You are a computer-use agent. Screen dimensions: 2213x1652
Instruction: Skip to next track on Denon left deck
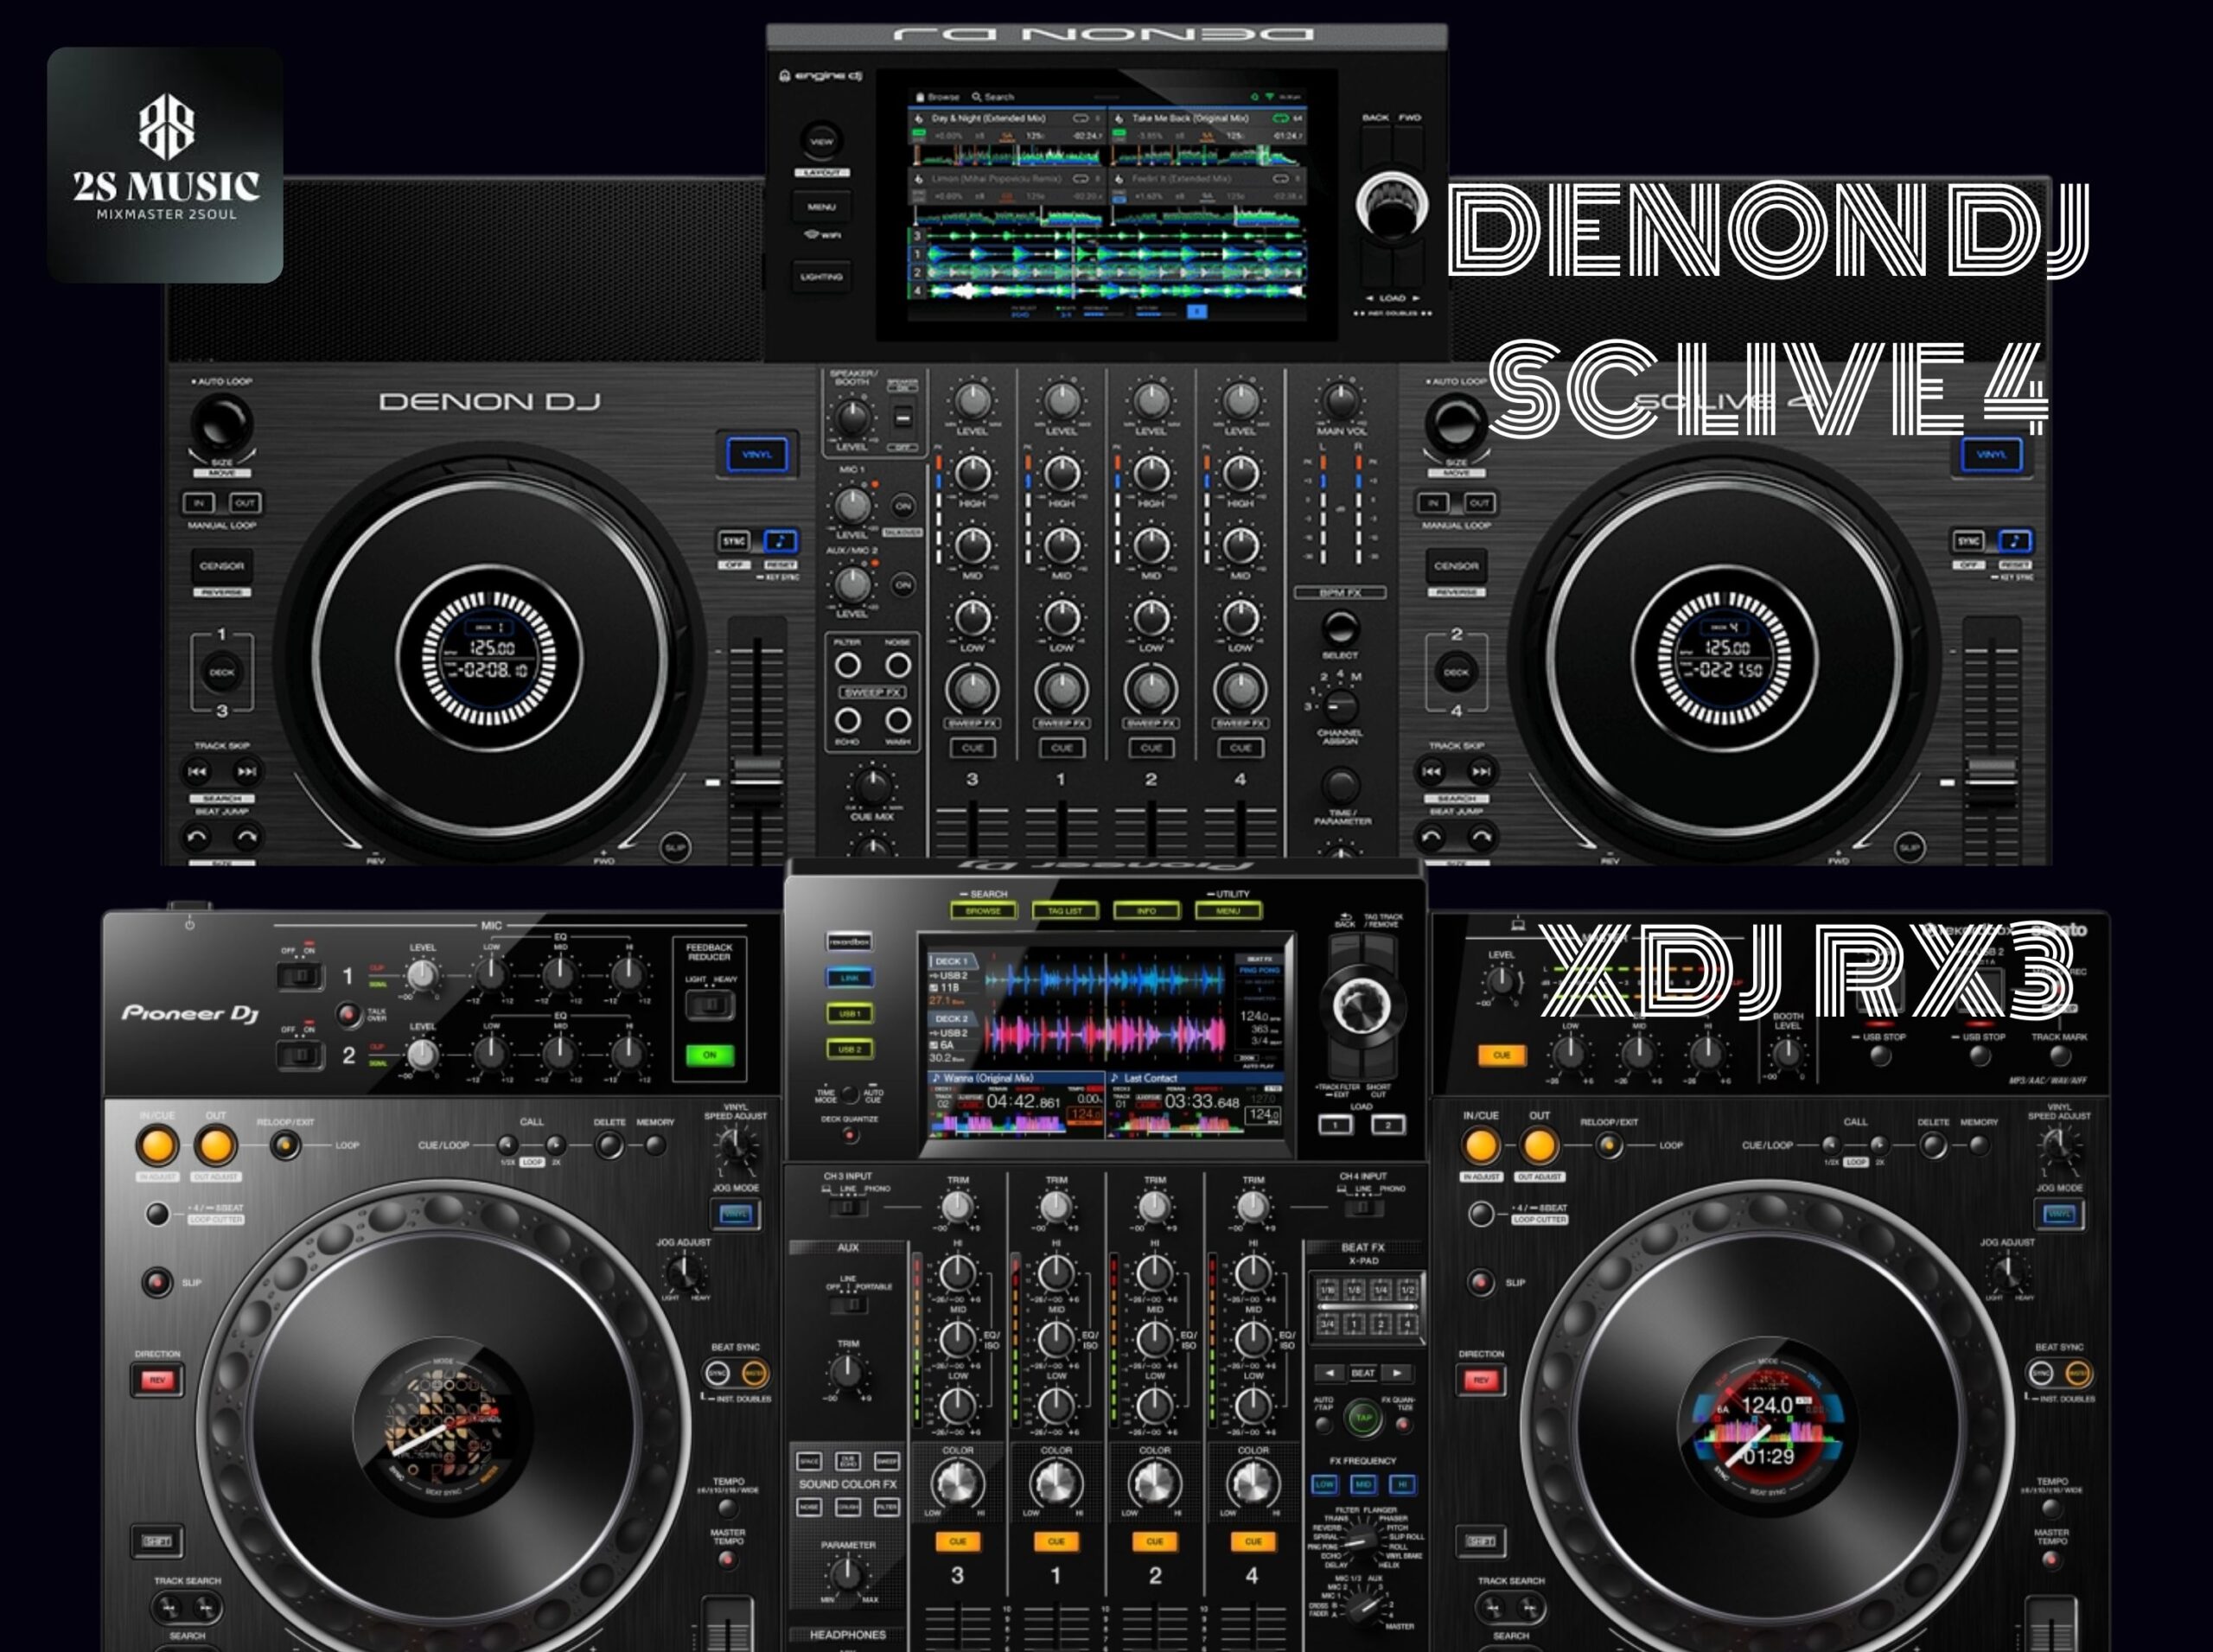(246, 771)
